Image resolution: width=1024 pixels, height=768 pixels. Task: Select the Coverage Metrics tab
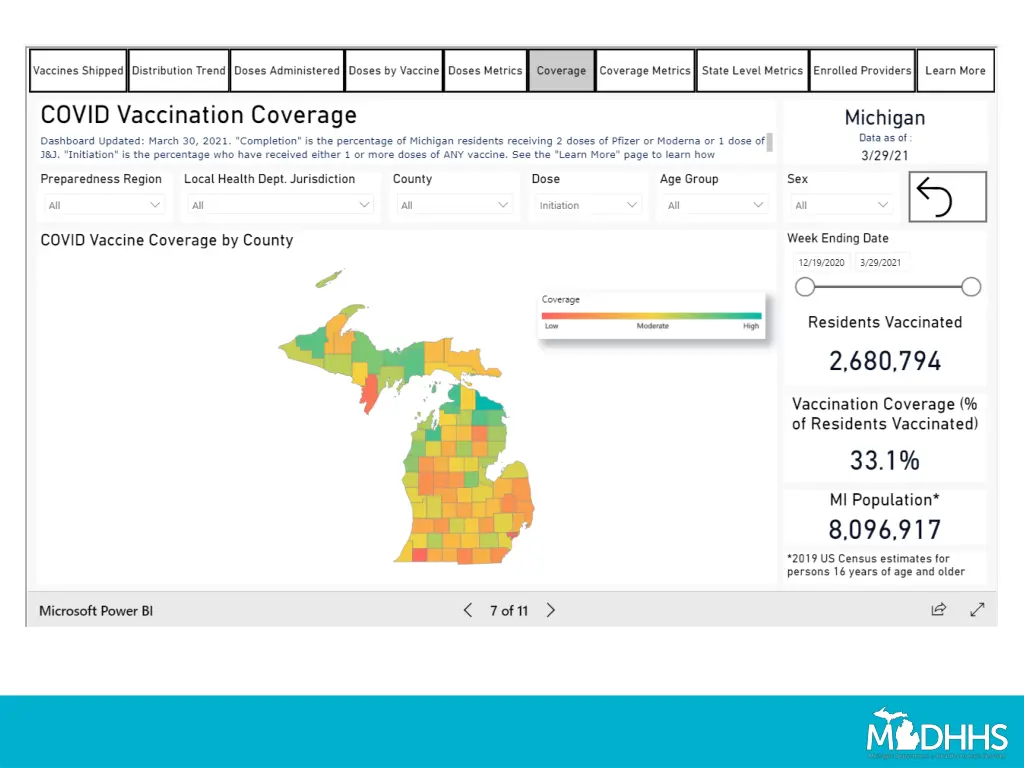pos(645,71)
